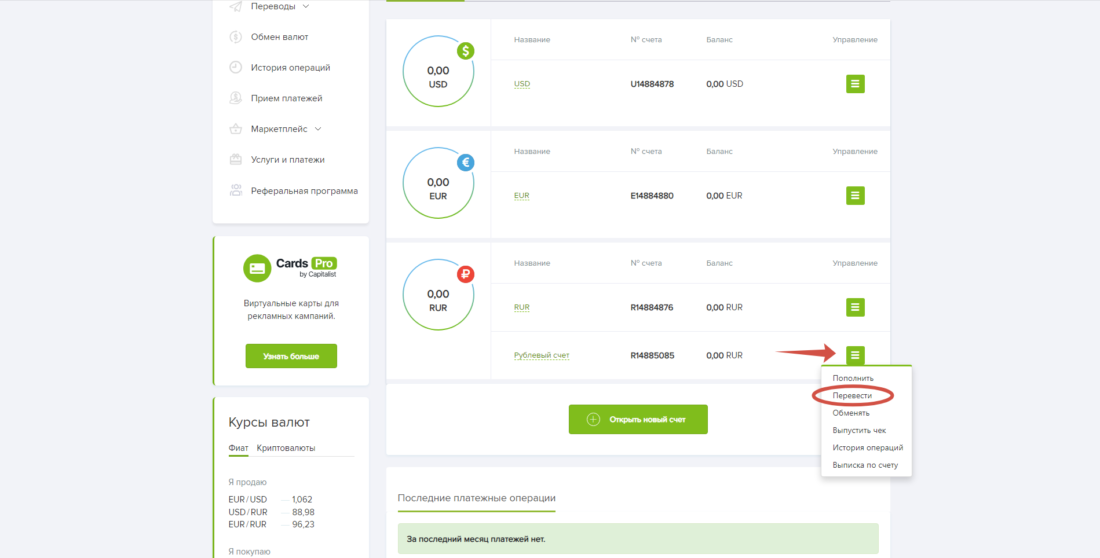Expand the Маркетплейс menu chevron
1100x558 pixels.
[x=318, y=129]
